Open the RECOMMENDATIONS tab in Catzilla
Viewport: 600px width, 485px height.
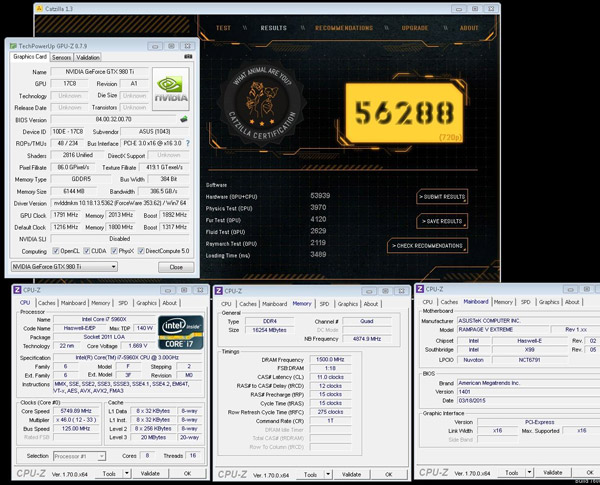(344, 28)
